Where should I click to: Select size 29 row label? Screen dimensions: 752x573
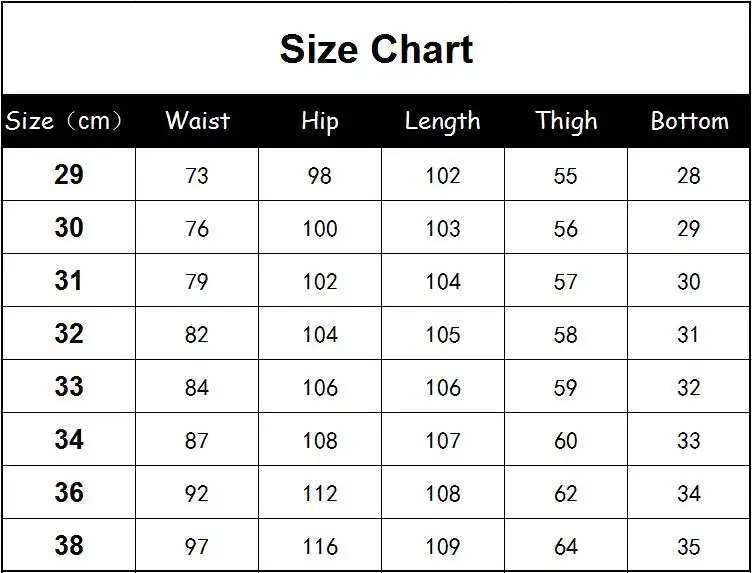pyautogui.click(x=69, y=175)
